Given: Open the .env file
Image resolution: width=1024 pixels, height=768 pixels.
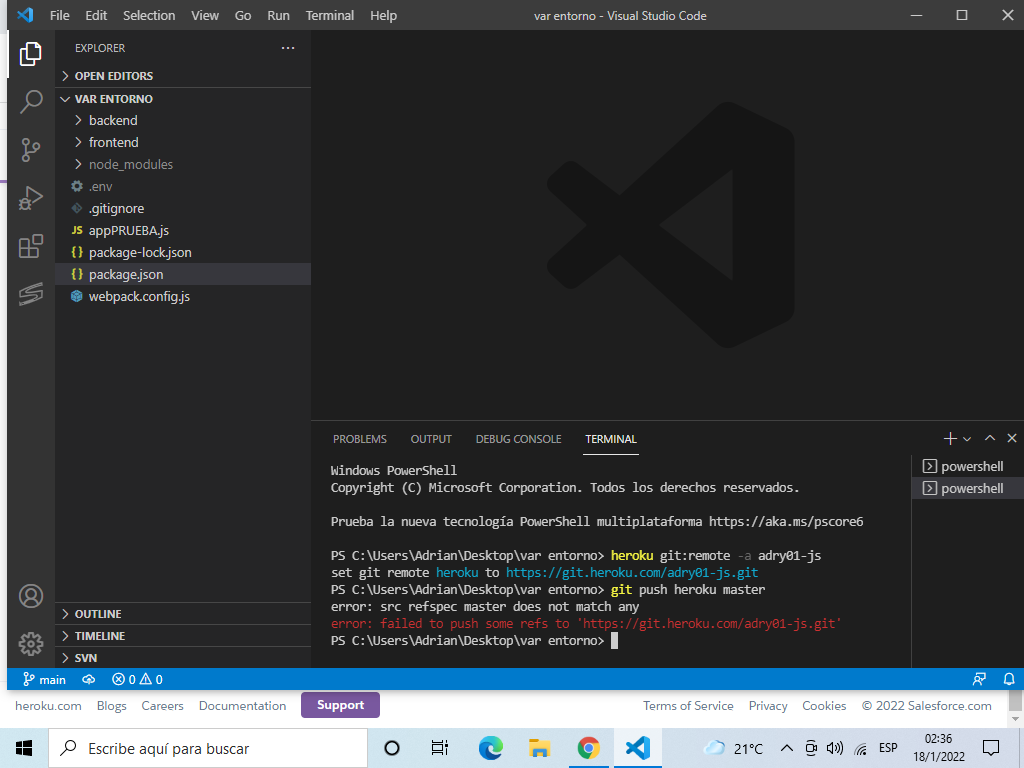Looking at the screenshot, I should click(183, 187).
